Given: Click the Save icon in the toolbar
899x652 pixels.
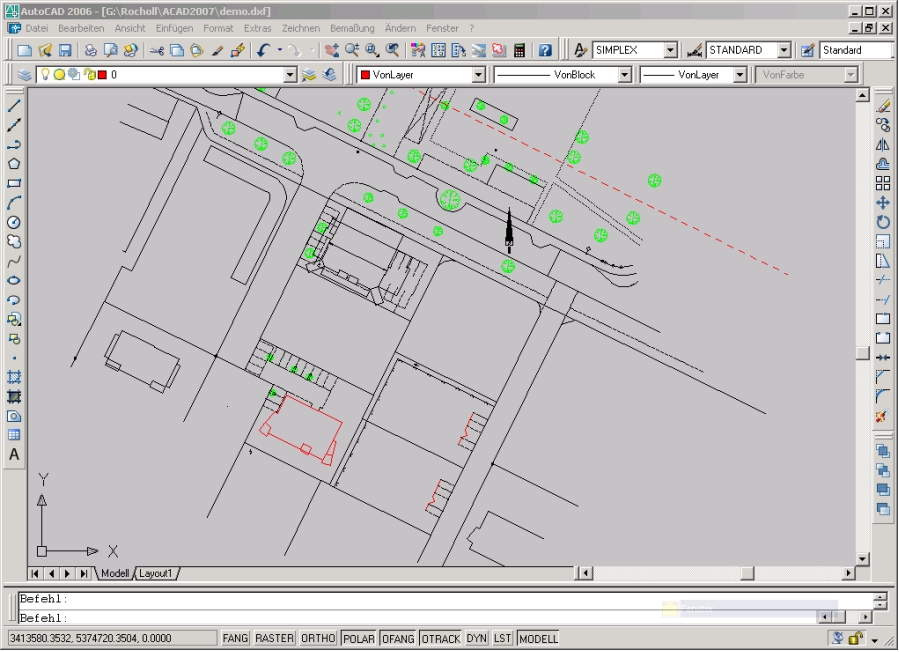Looking at the screenshot, I should (x=65, y=50).
